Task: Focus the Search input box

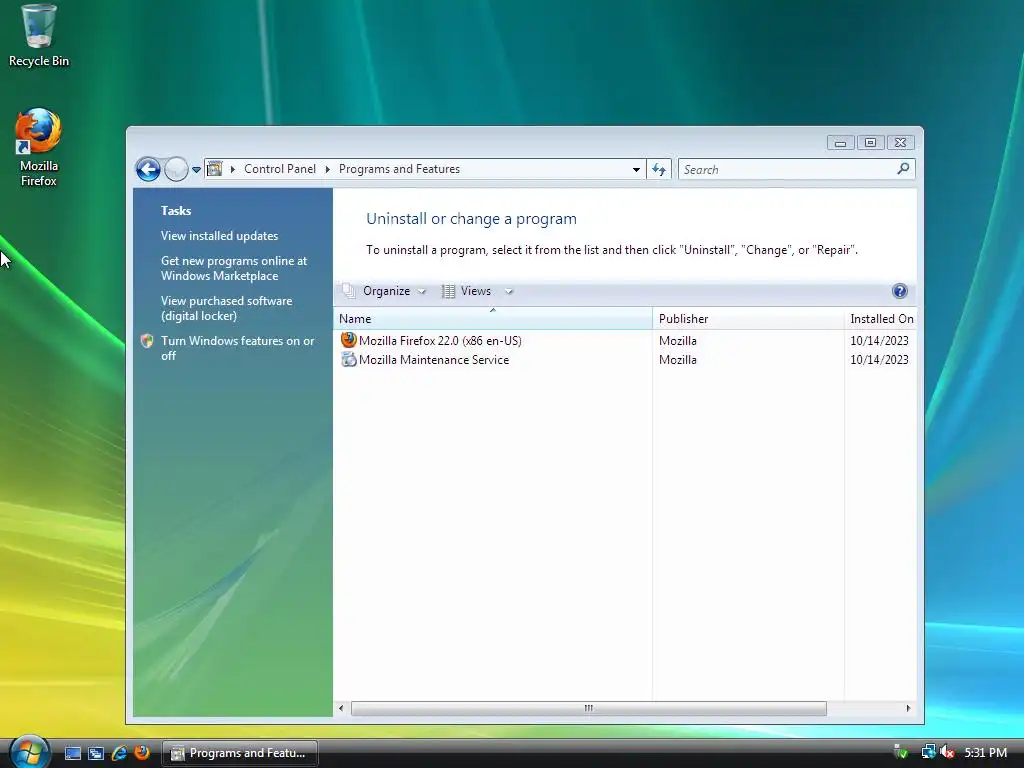Action: point(787,170)
